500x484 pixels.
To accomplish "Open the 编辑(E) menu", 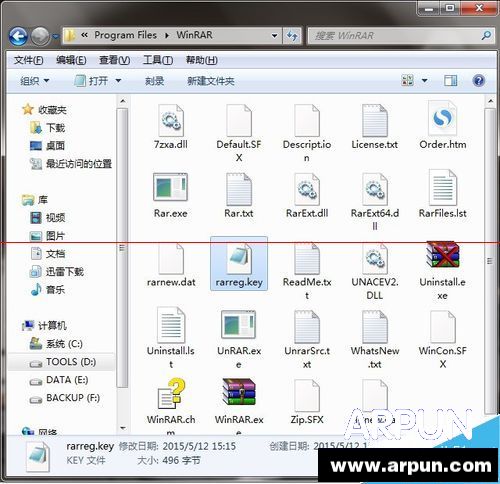I will (x=71, y=60).
